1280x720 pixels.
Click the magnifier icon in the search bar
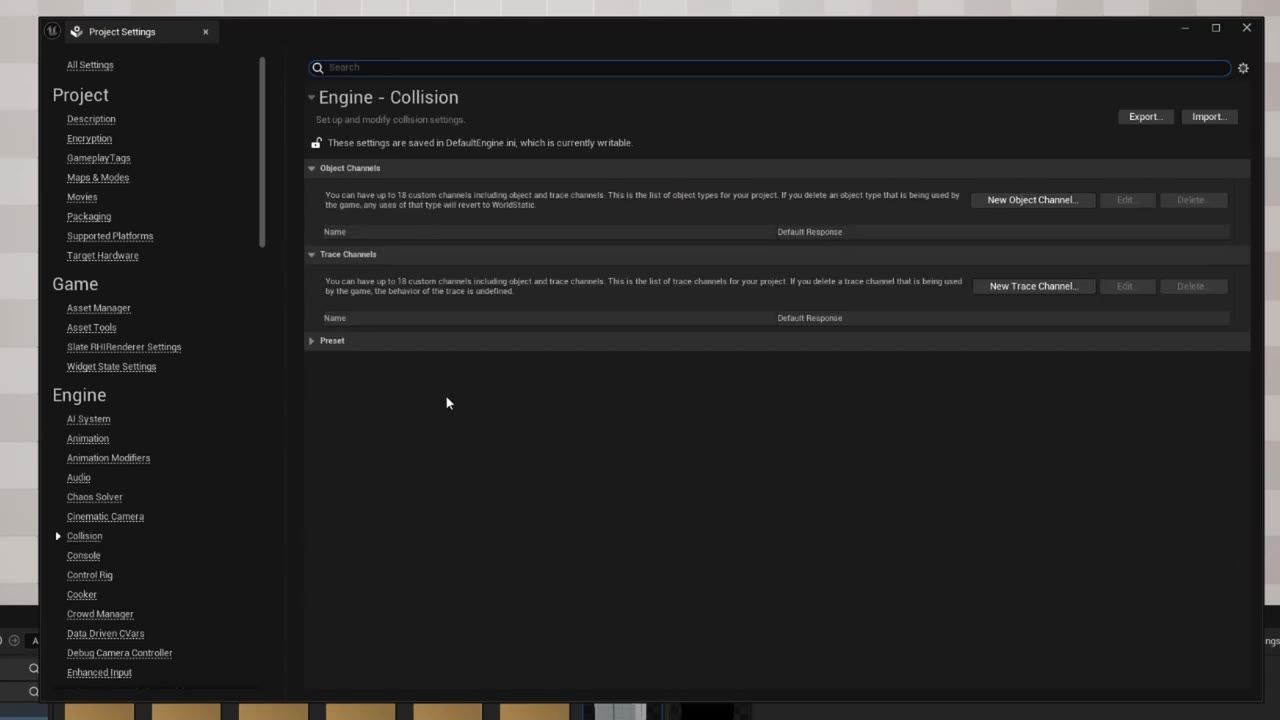point(318,68)
